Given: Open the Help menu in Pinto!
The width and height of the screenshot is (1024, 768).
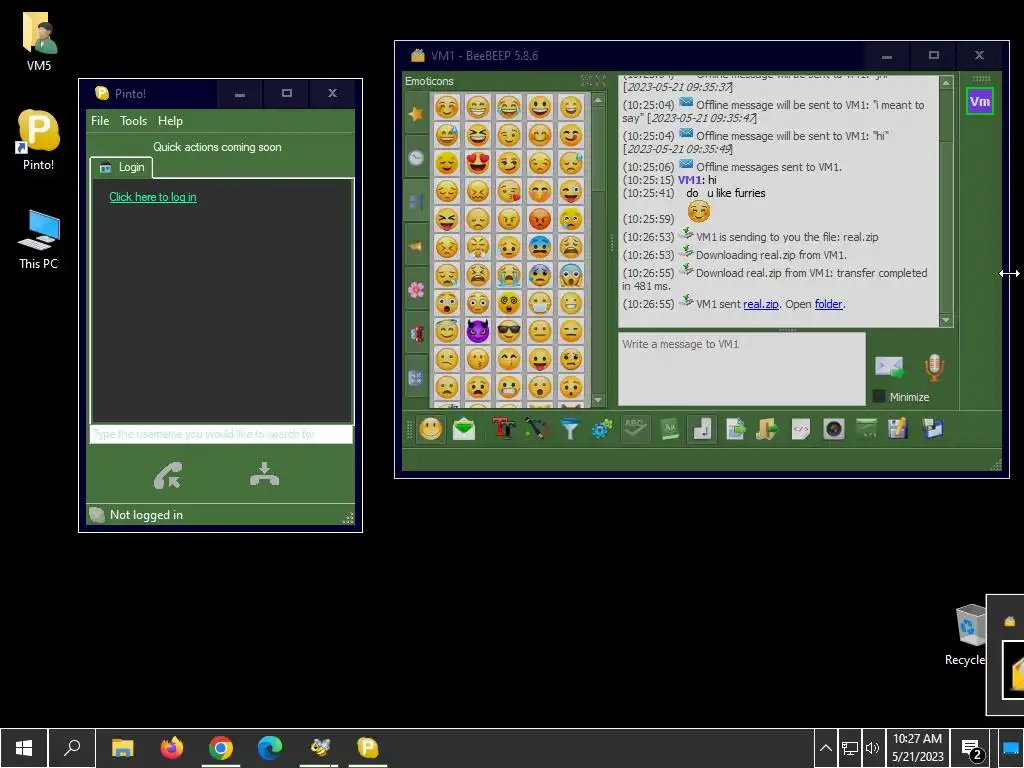Looking at the screenshot, I should pyautogui.click(x=170, y=121).
